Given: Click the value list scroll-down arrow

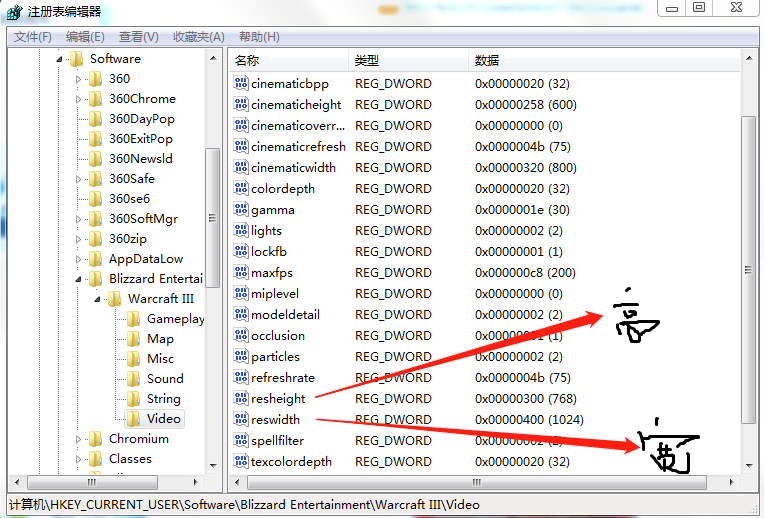Looking at the screenshot, I should [748, 466].
